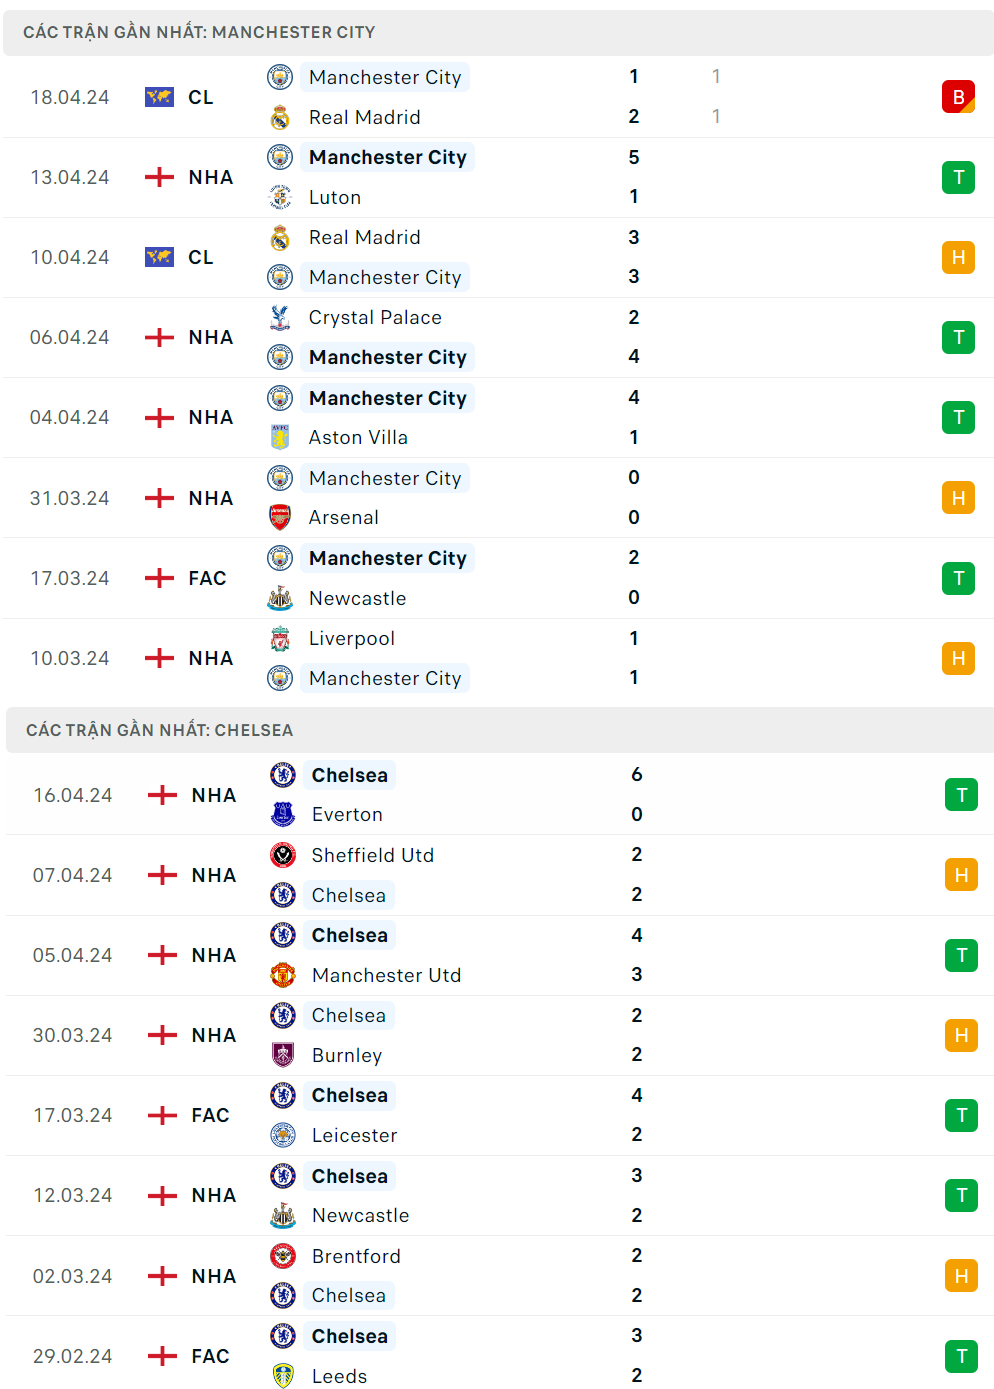The width and height of the screenshot is (994, 1389).
Task: Click the Luton club crest icon
Action: tap(280, 197)
